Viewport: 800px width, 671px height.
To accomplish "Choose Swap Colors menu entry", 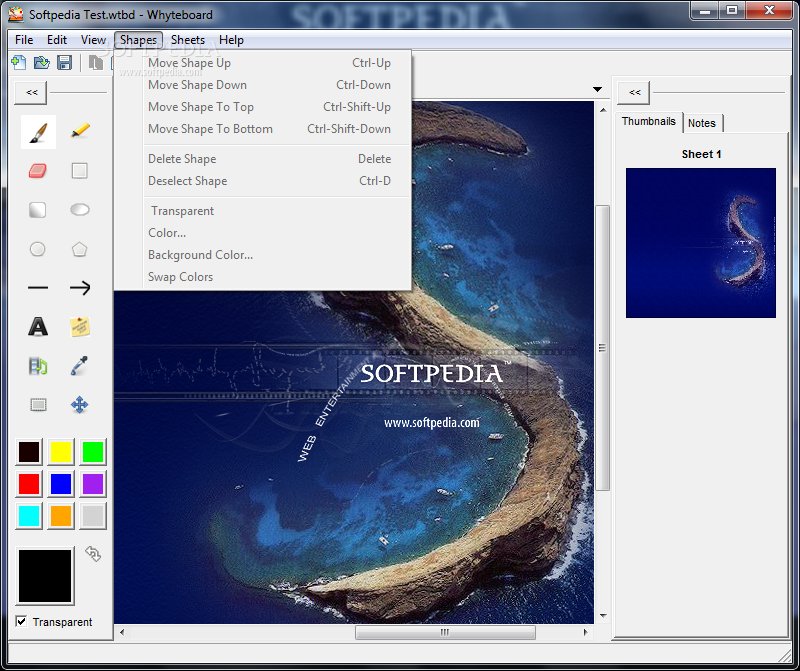I will point(262,277).
